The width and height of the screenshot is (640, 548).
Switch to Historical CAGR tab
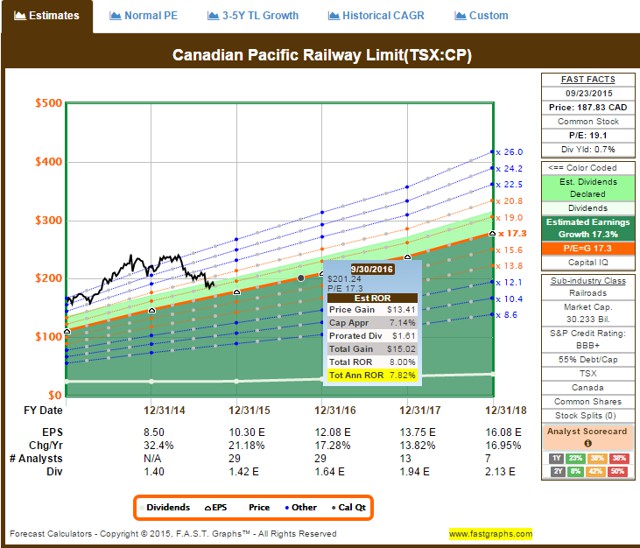(376, 16)
